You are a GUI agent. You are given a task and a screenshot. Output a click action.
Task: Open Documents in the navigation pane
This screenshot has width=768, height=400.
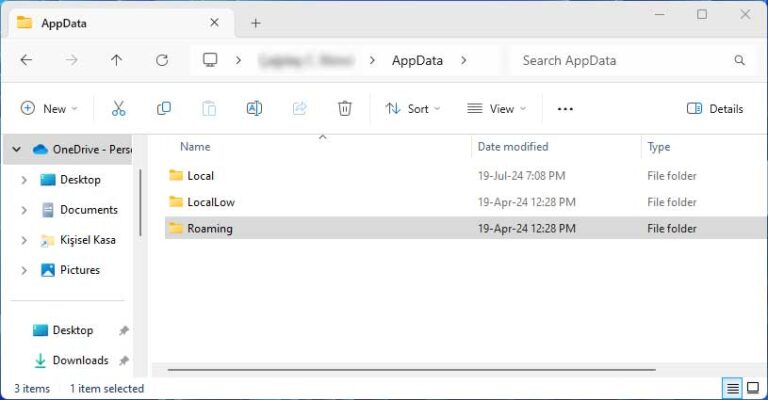click(x=89, y=210)
